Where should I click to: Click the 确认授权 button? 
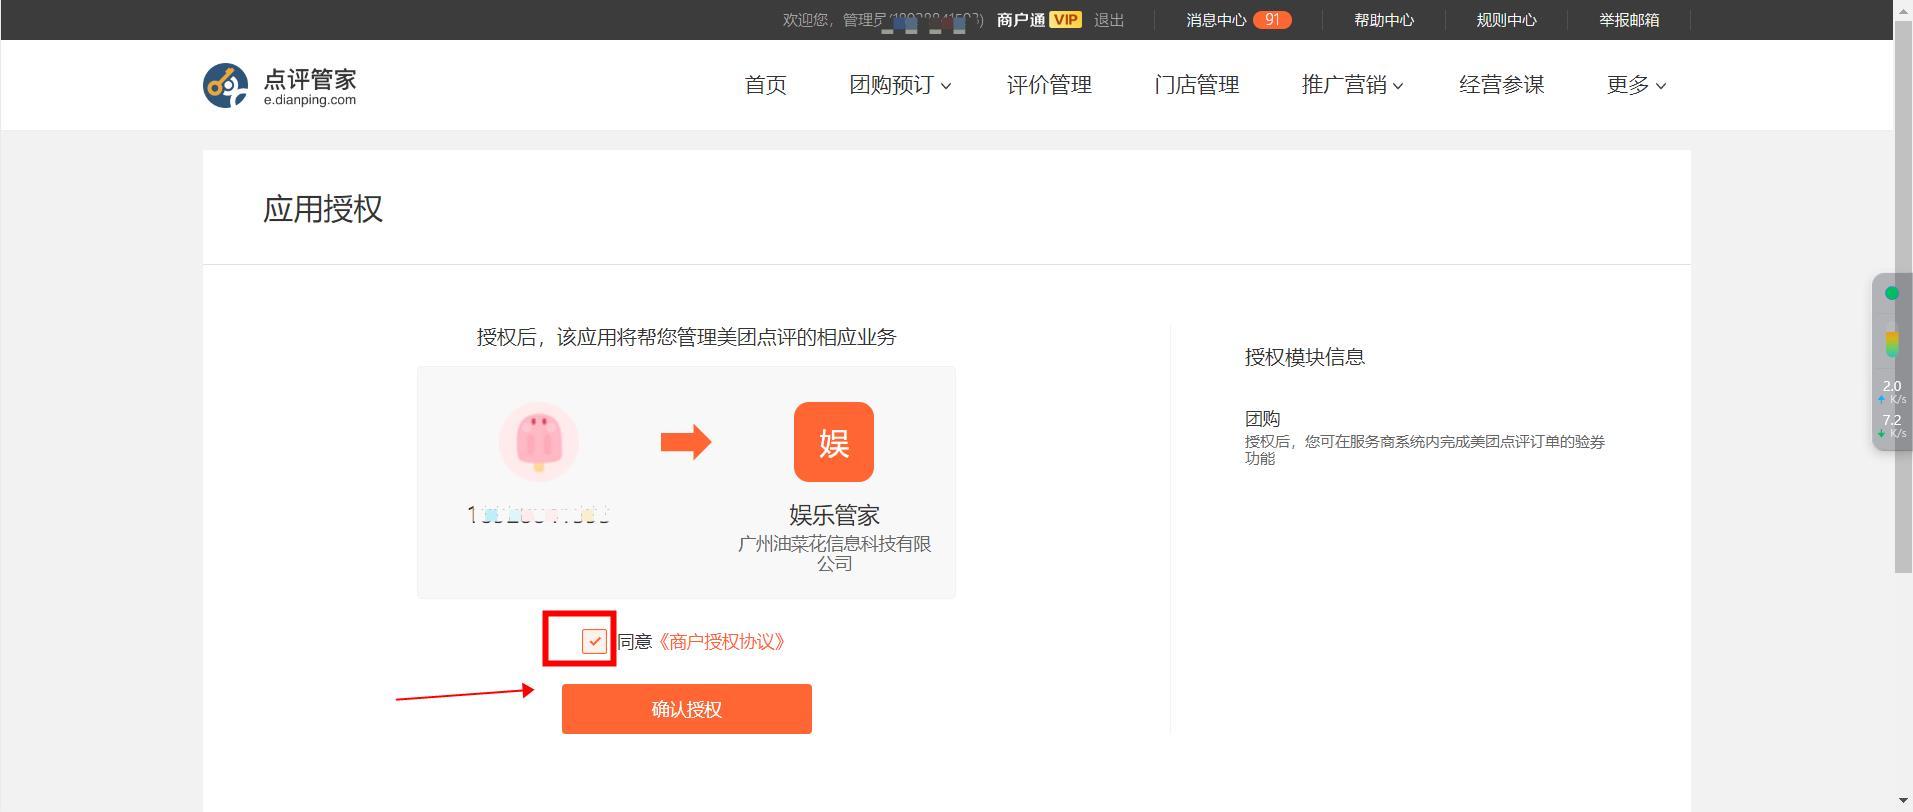tap(687, 709)
